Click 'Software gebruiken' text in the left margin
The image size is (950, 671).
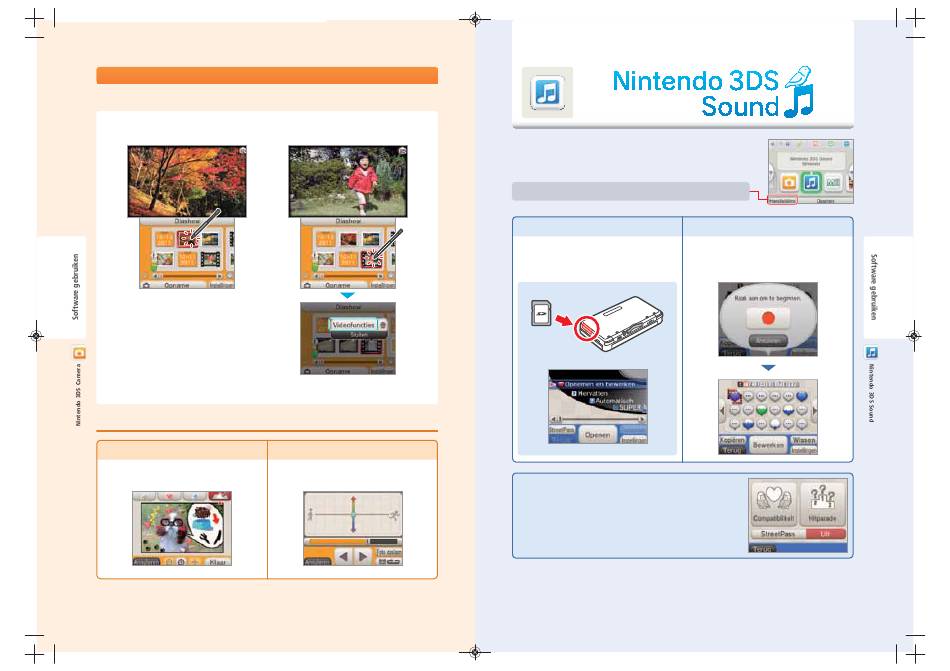coord(76,286)
